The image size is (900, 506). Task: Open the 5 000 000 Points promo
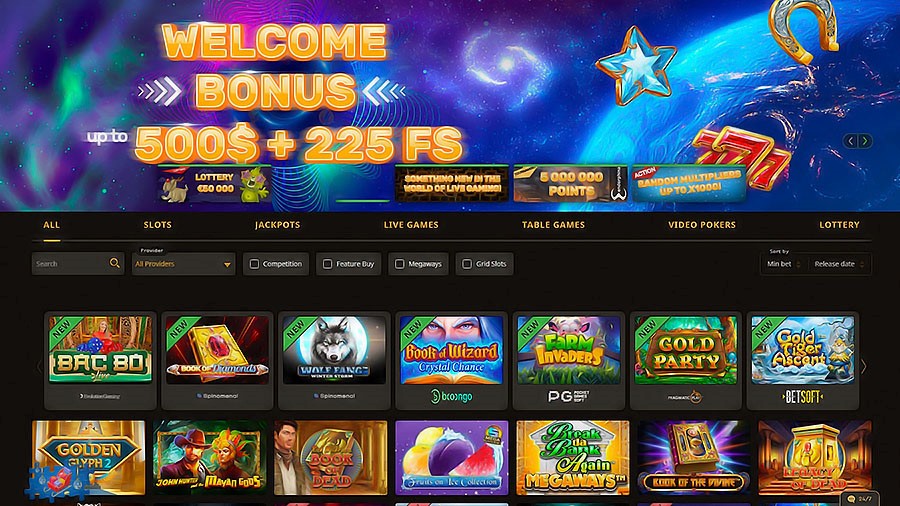(x=570, y=184)
